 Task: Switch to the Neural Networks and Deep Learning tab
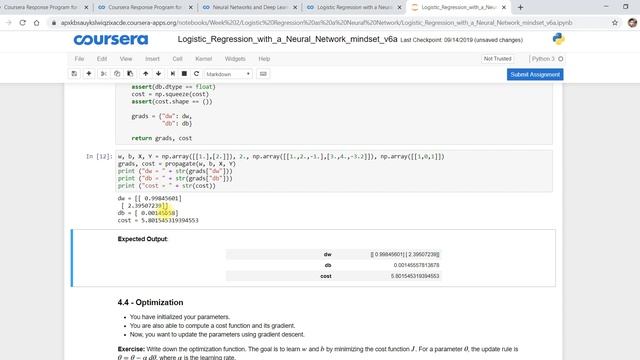250,7
